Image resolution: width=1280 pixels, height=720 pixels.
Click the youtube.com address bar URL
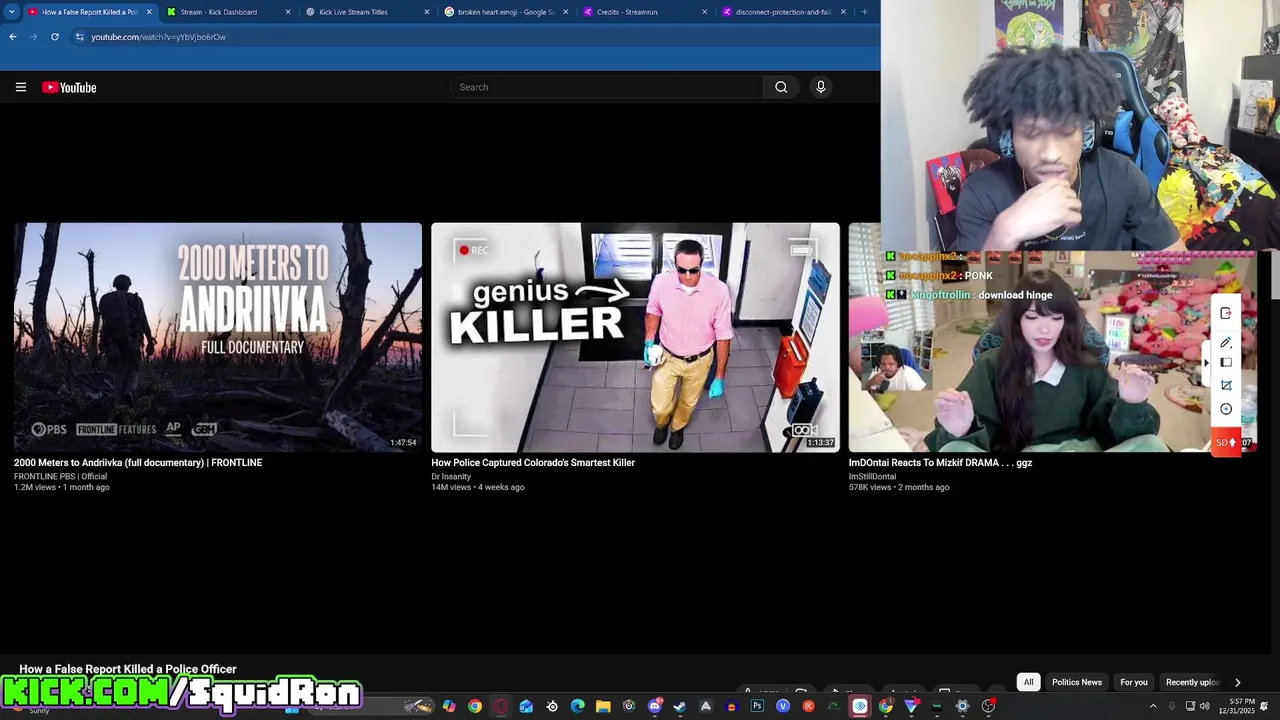(158, 37)
